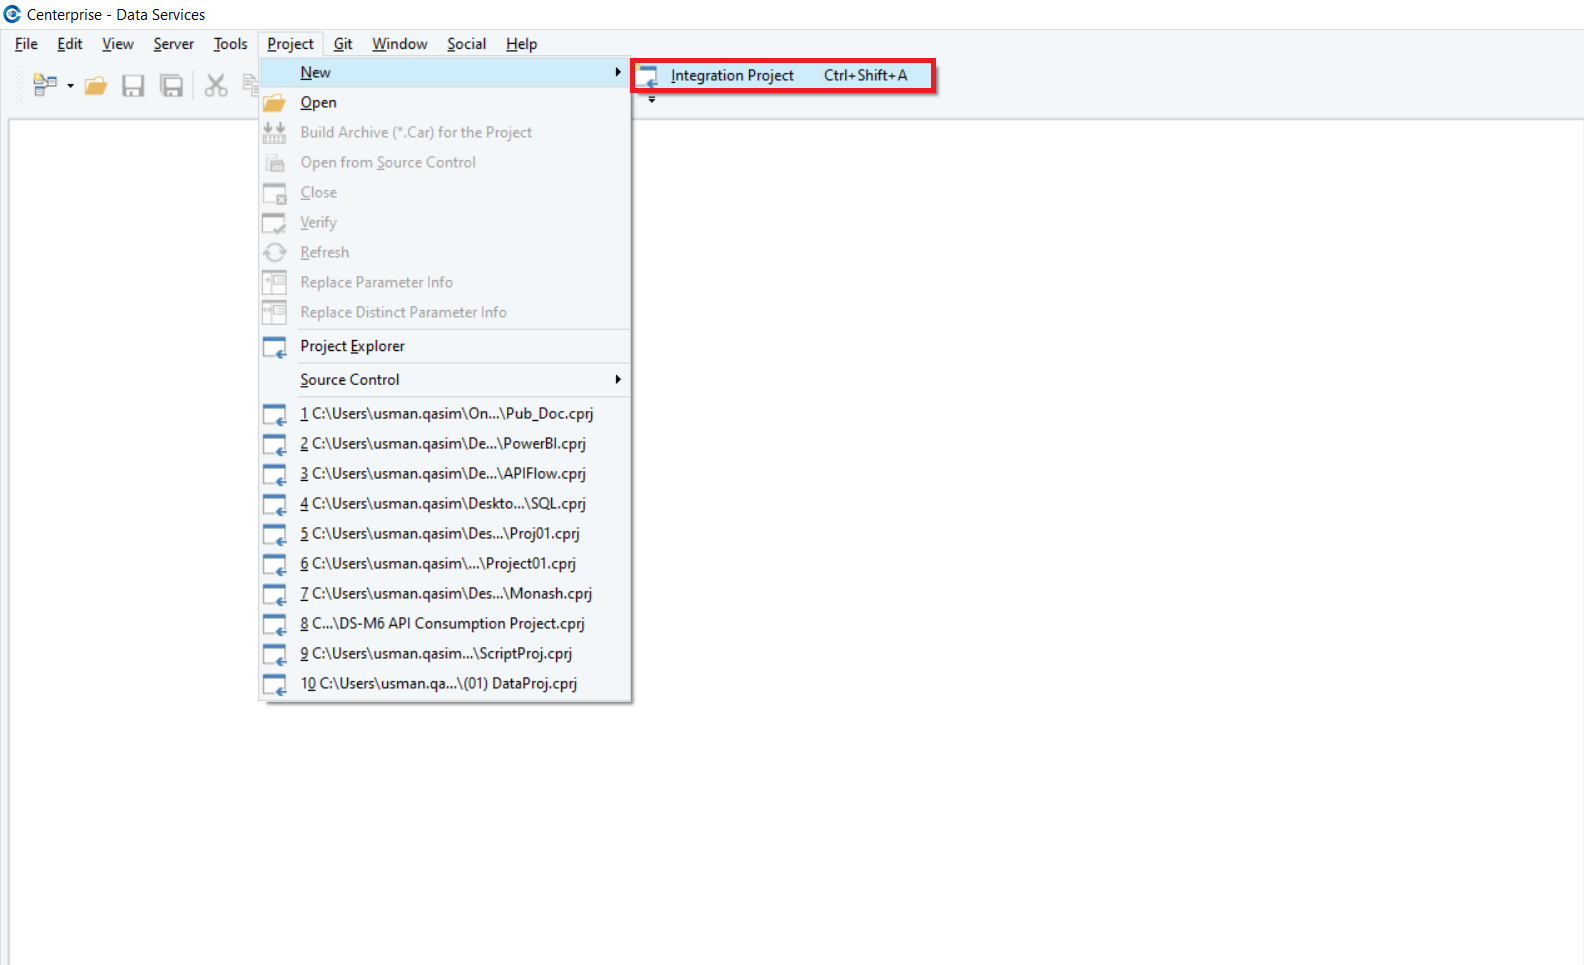Select Replace Distinct Parameter Info
The image size is (1584, 965).
tap(445, 312)
